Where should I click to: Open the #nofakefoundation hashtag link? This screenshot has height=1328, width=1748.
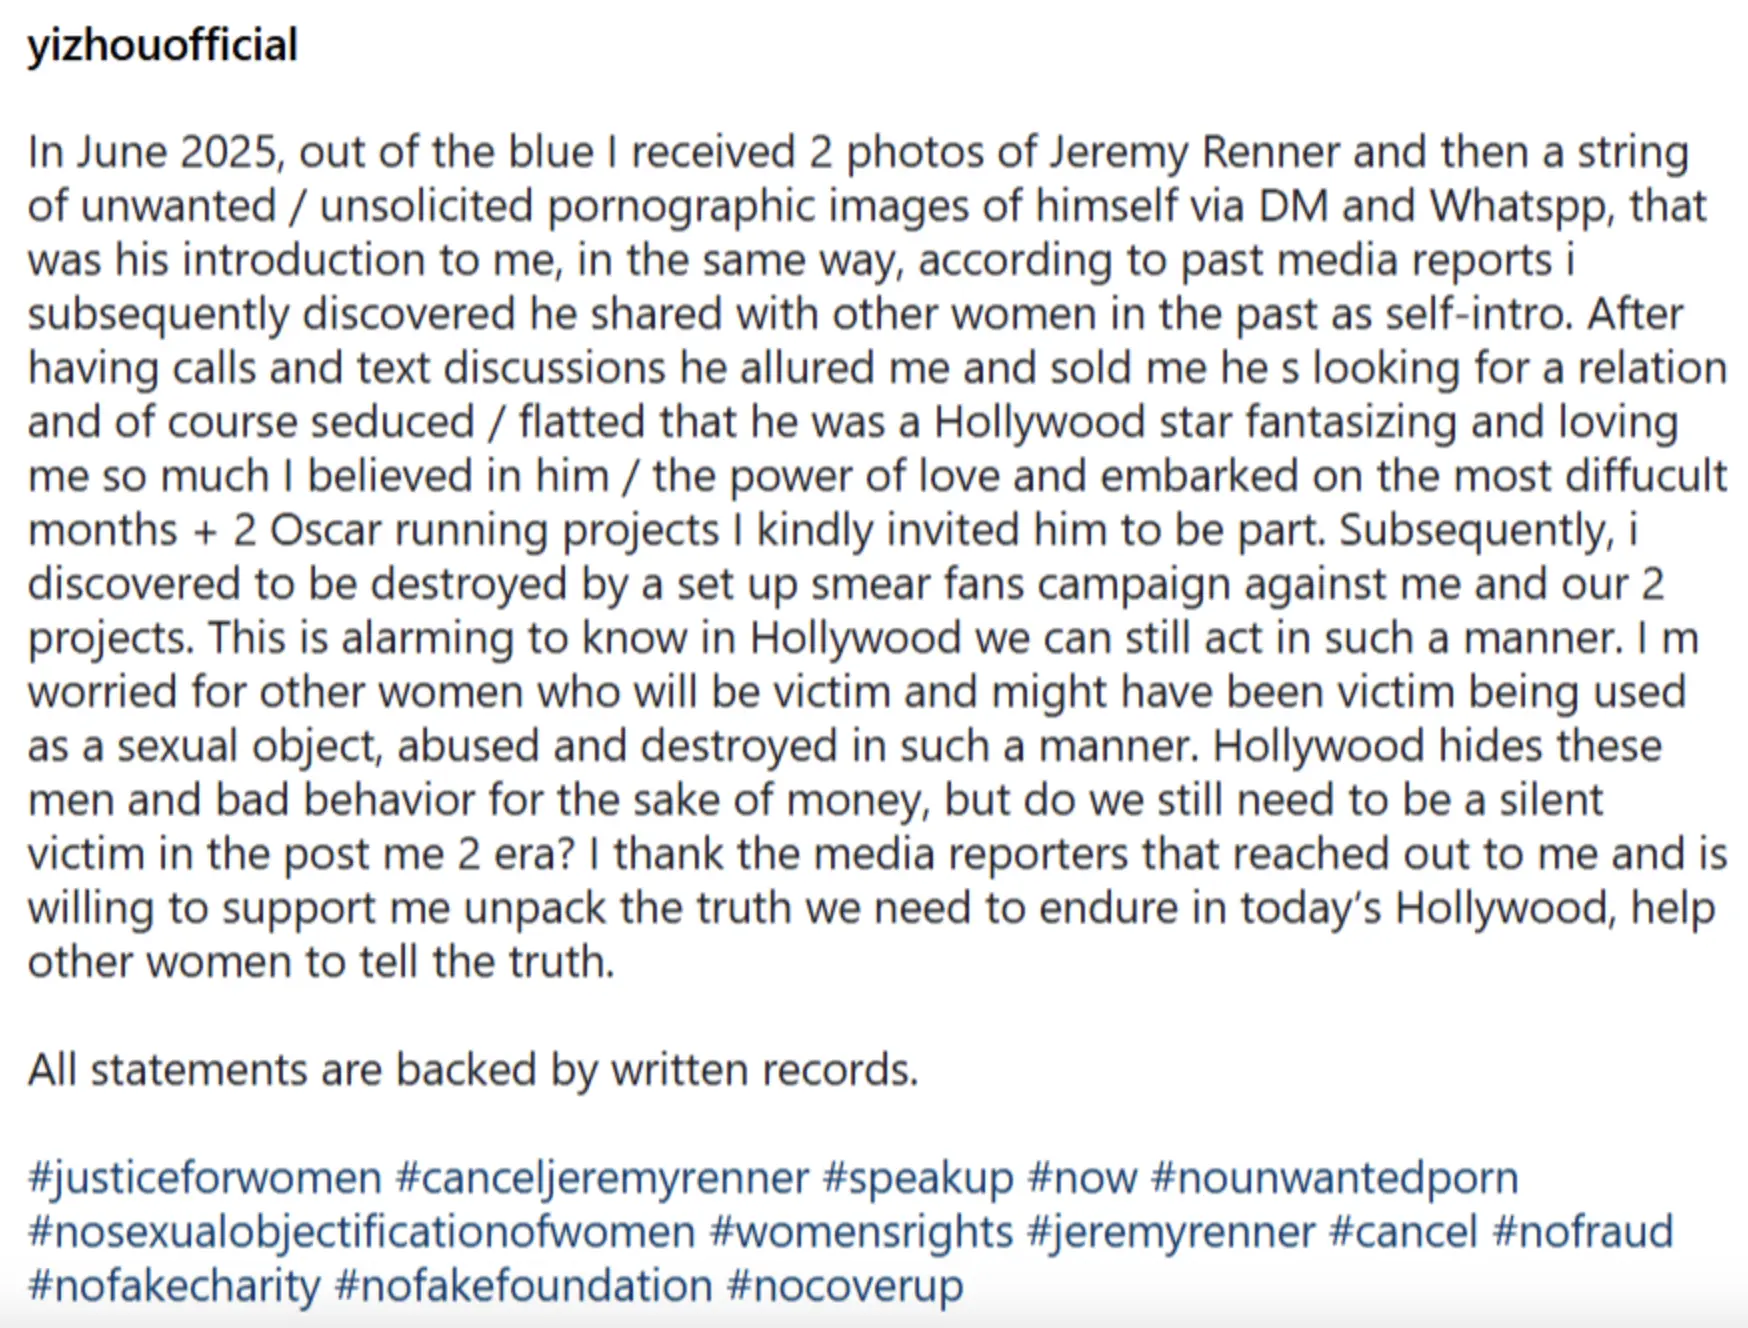523,1286
